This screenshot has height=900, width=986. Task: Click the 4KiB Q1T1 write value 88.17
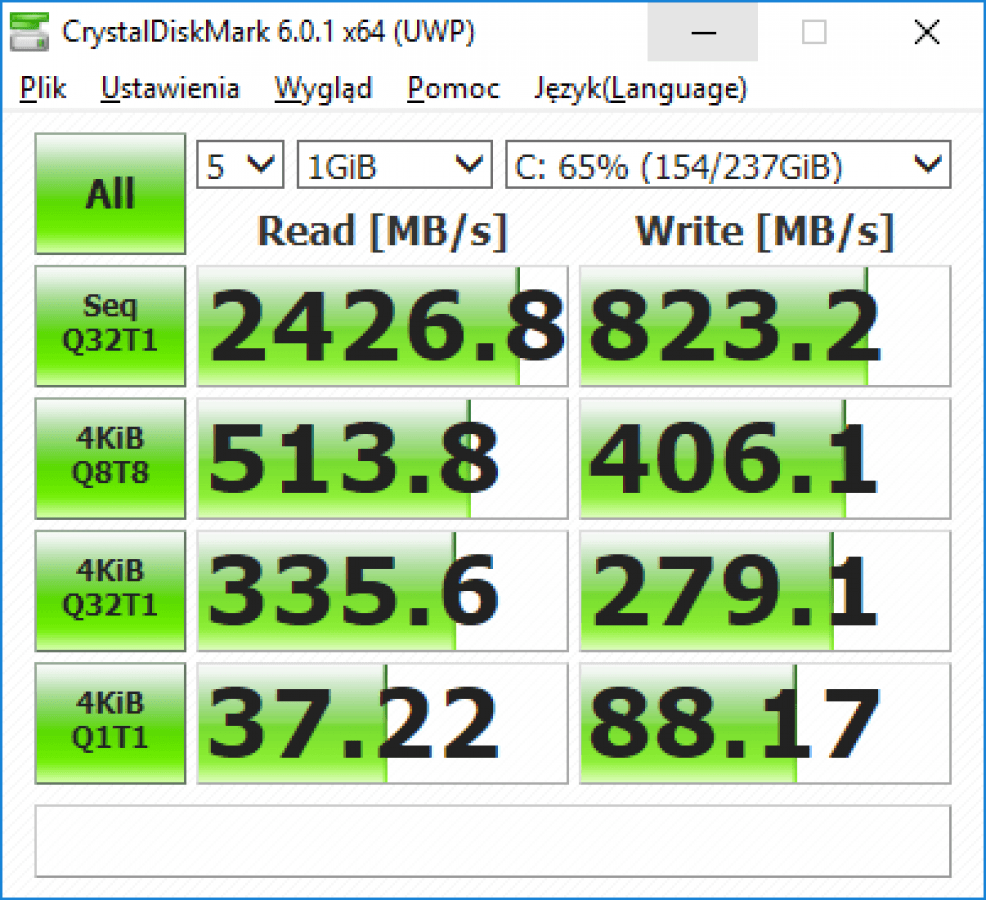pyautogui.click(x=764, y=722)
